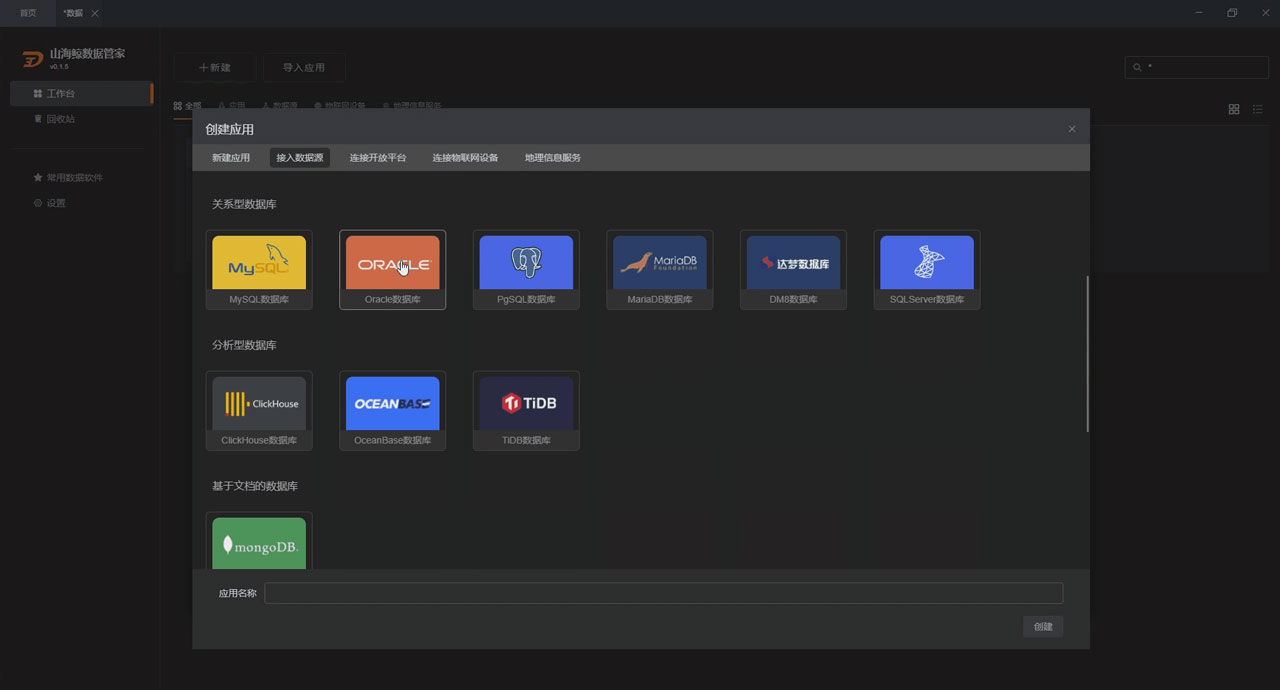
Task: Switch to the 连接开放平台 tab
Action: [x=378, y=158]
